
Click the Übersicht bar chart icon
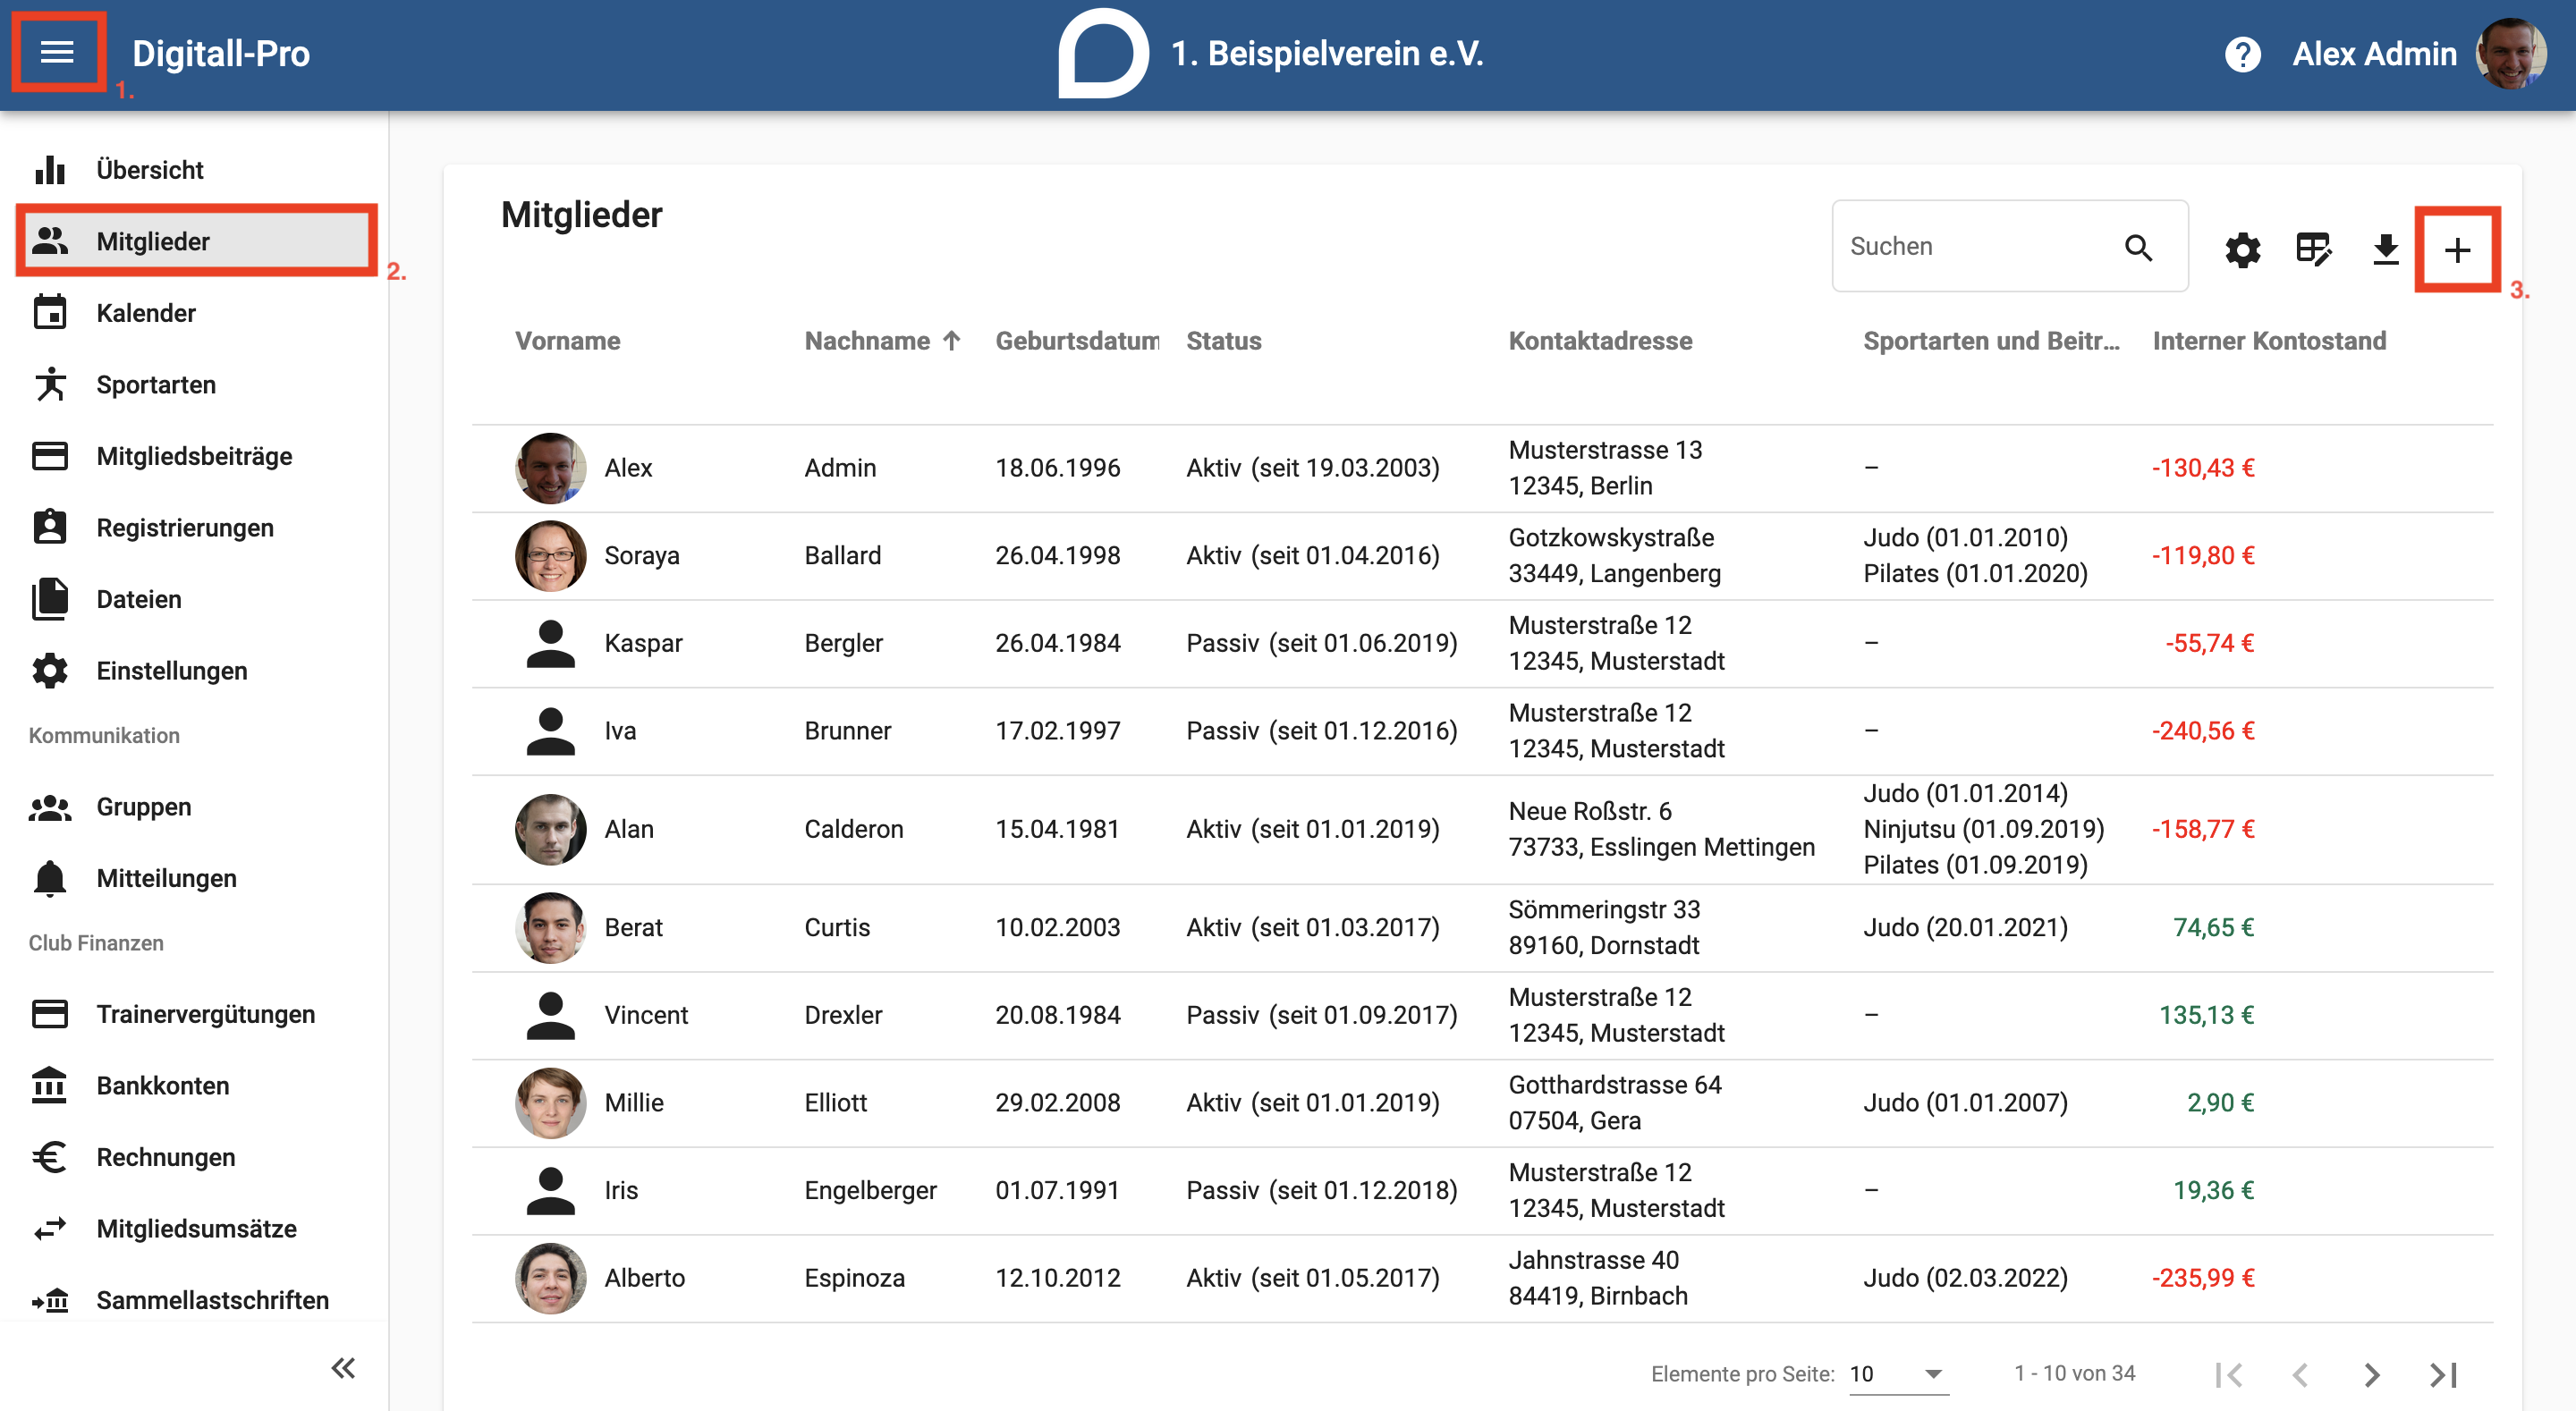click(50, 170)
